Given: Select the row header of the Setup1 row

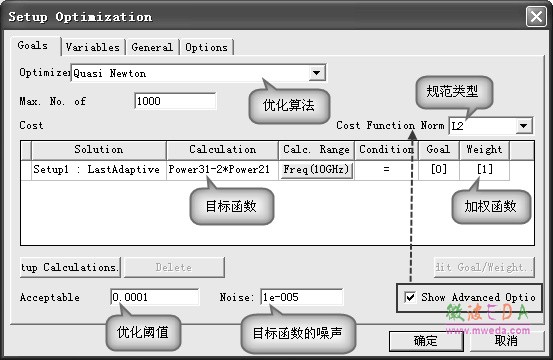Looking at the screenshot, I should coord(26,170).
